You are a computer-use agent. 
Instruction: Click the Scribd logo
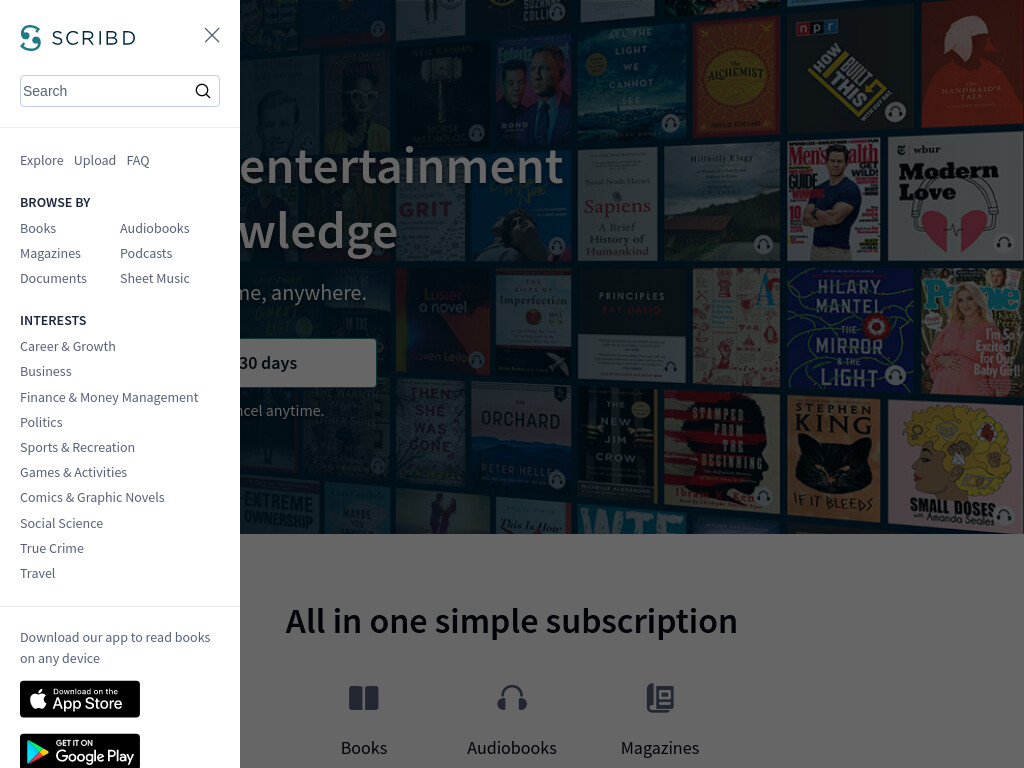point(78,38)
